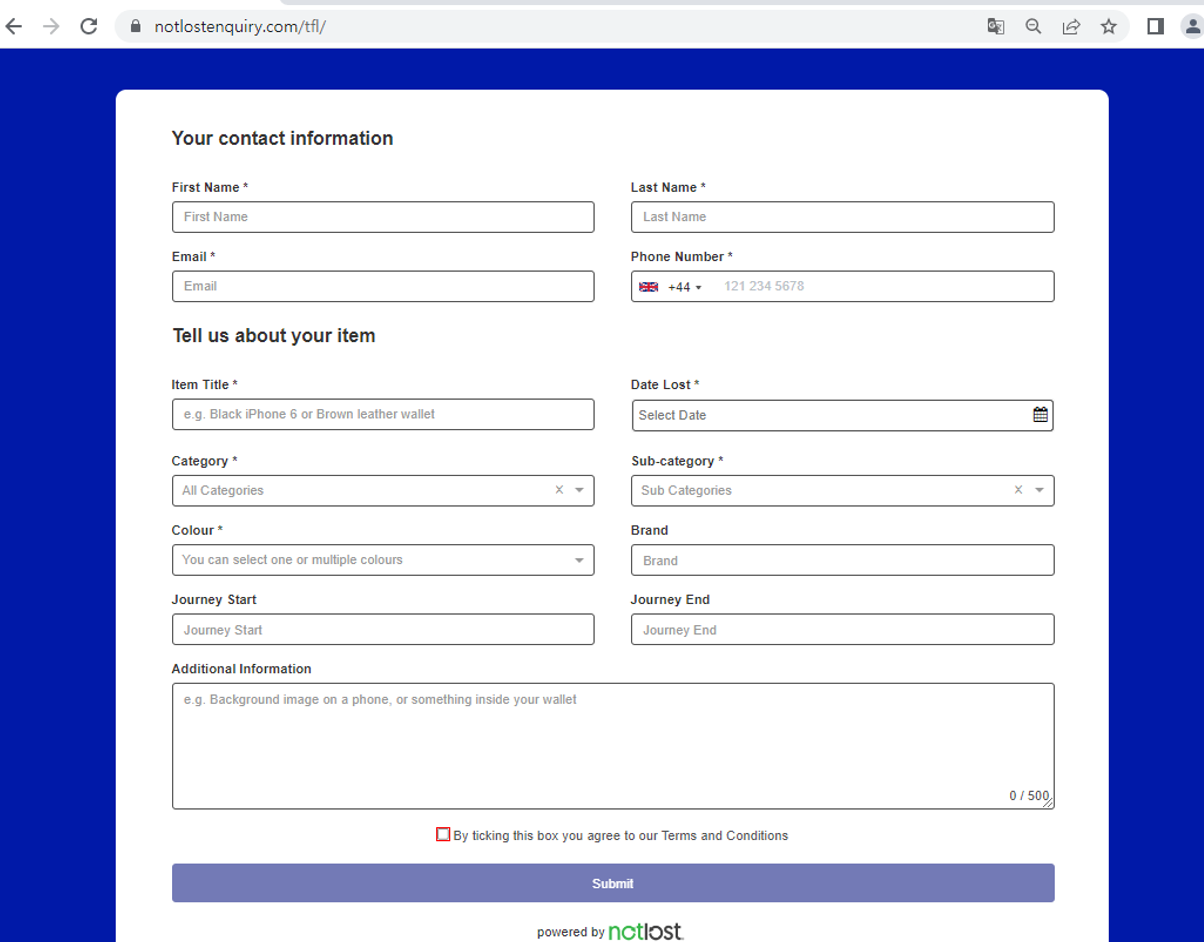Focus the First Name field
Viewport: 1204px width, 942px height.
point(383,217)
